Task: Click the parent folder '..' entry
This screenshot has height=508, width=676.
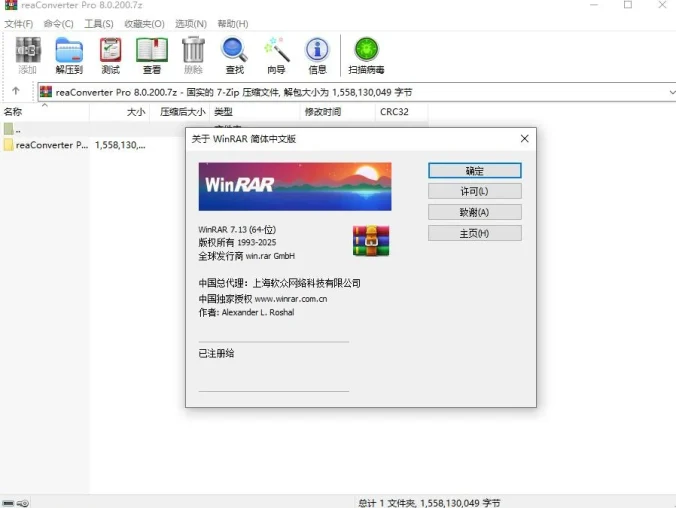Action: click(x=12, y=129)
